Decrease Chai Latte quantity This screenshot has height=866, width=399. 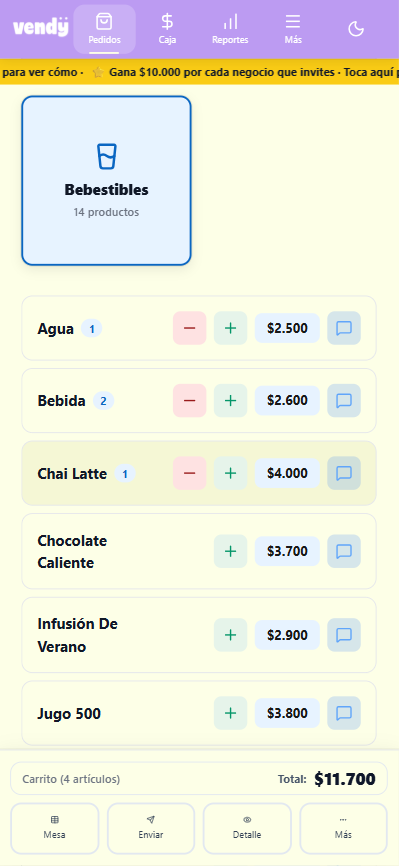coord(190,473)
